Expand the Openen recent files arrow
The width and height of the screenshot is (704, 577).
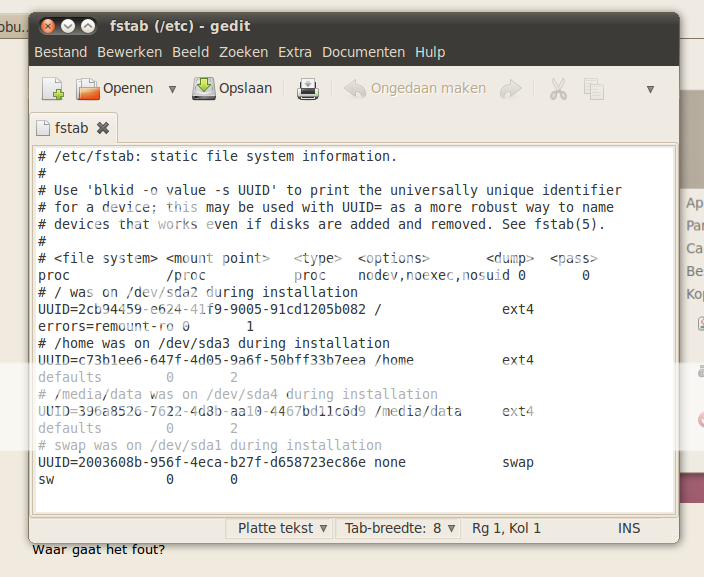click(172, 89)
